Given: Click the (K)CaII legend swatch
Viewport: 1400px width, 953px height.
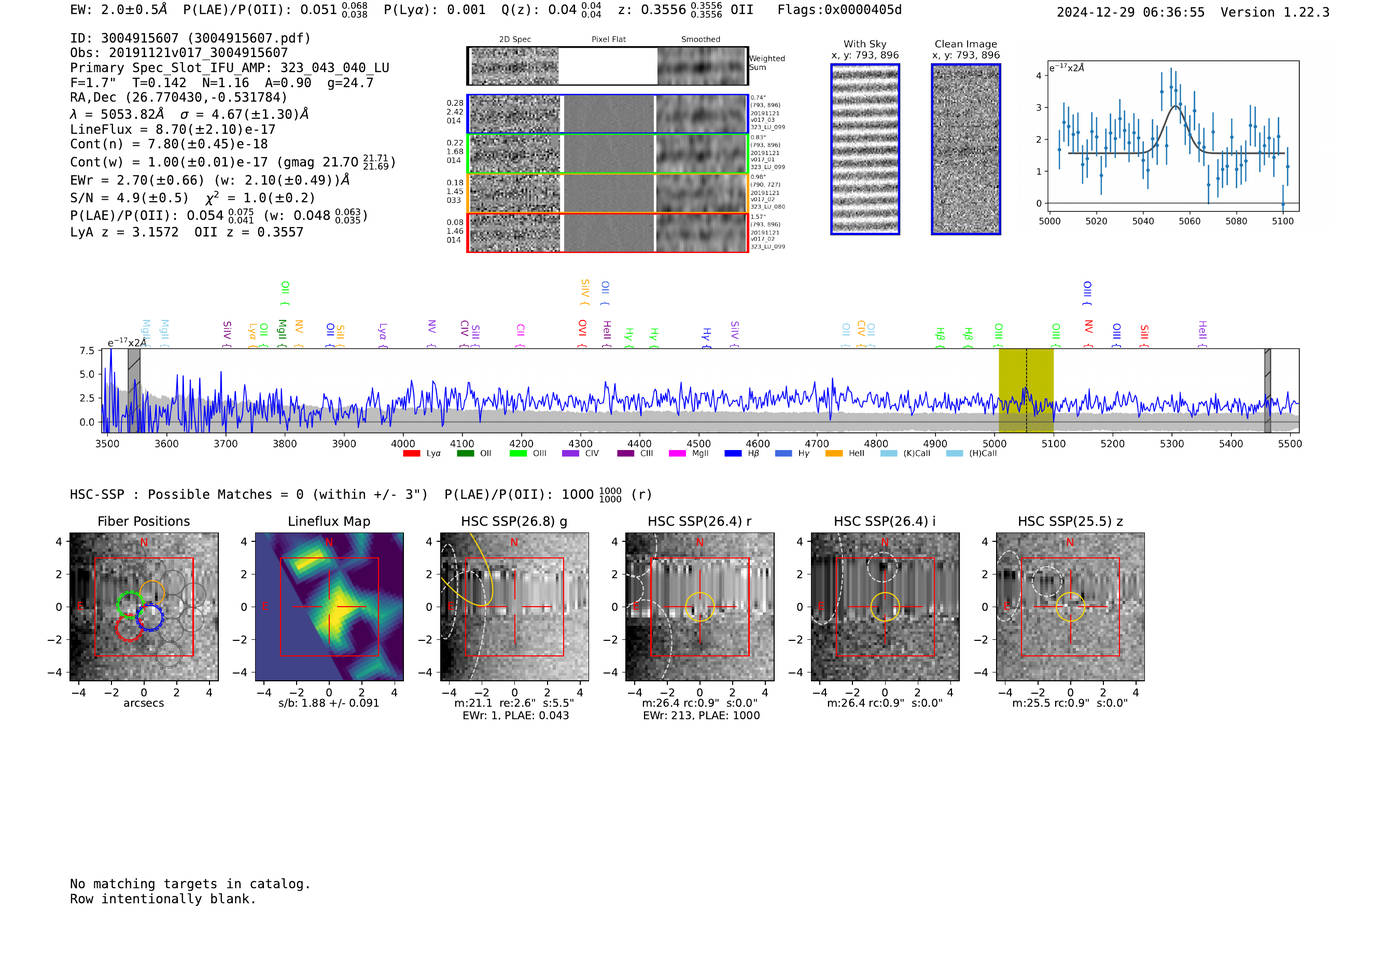Looking at the screenshot, I should point(888,453).
